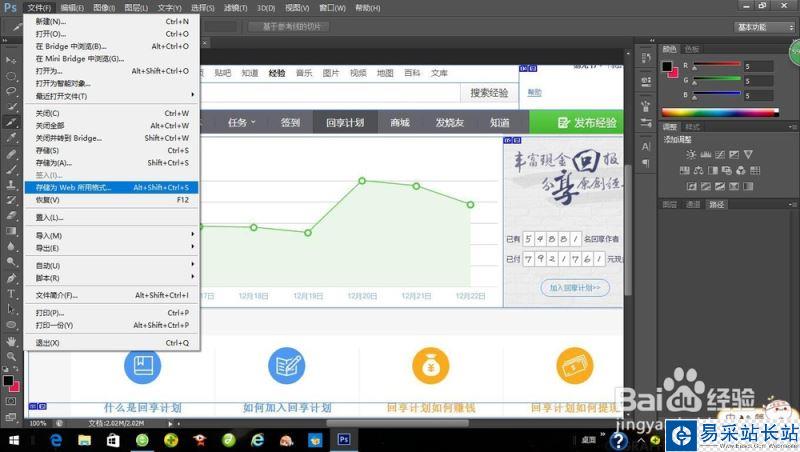Open the 编辑(E) menu
The image size is (800, 452).
[72, 8]
